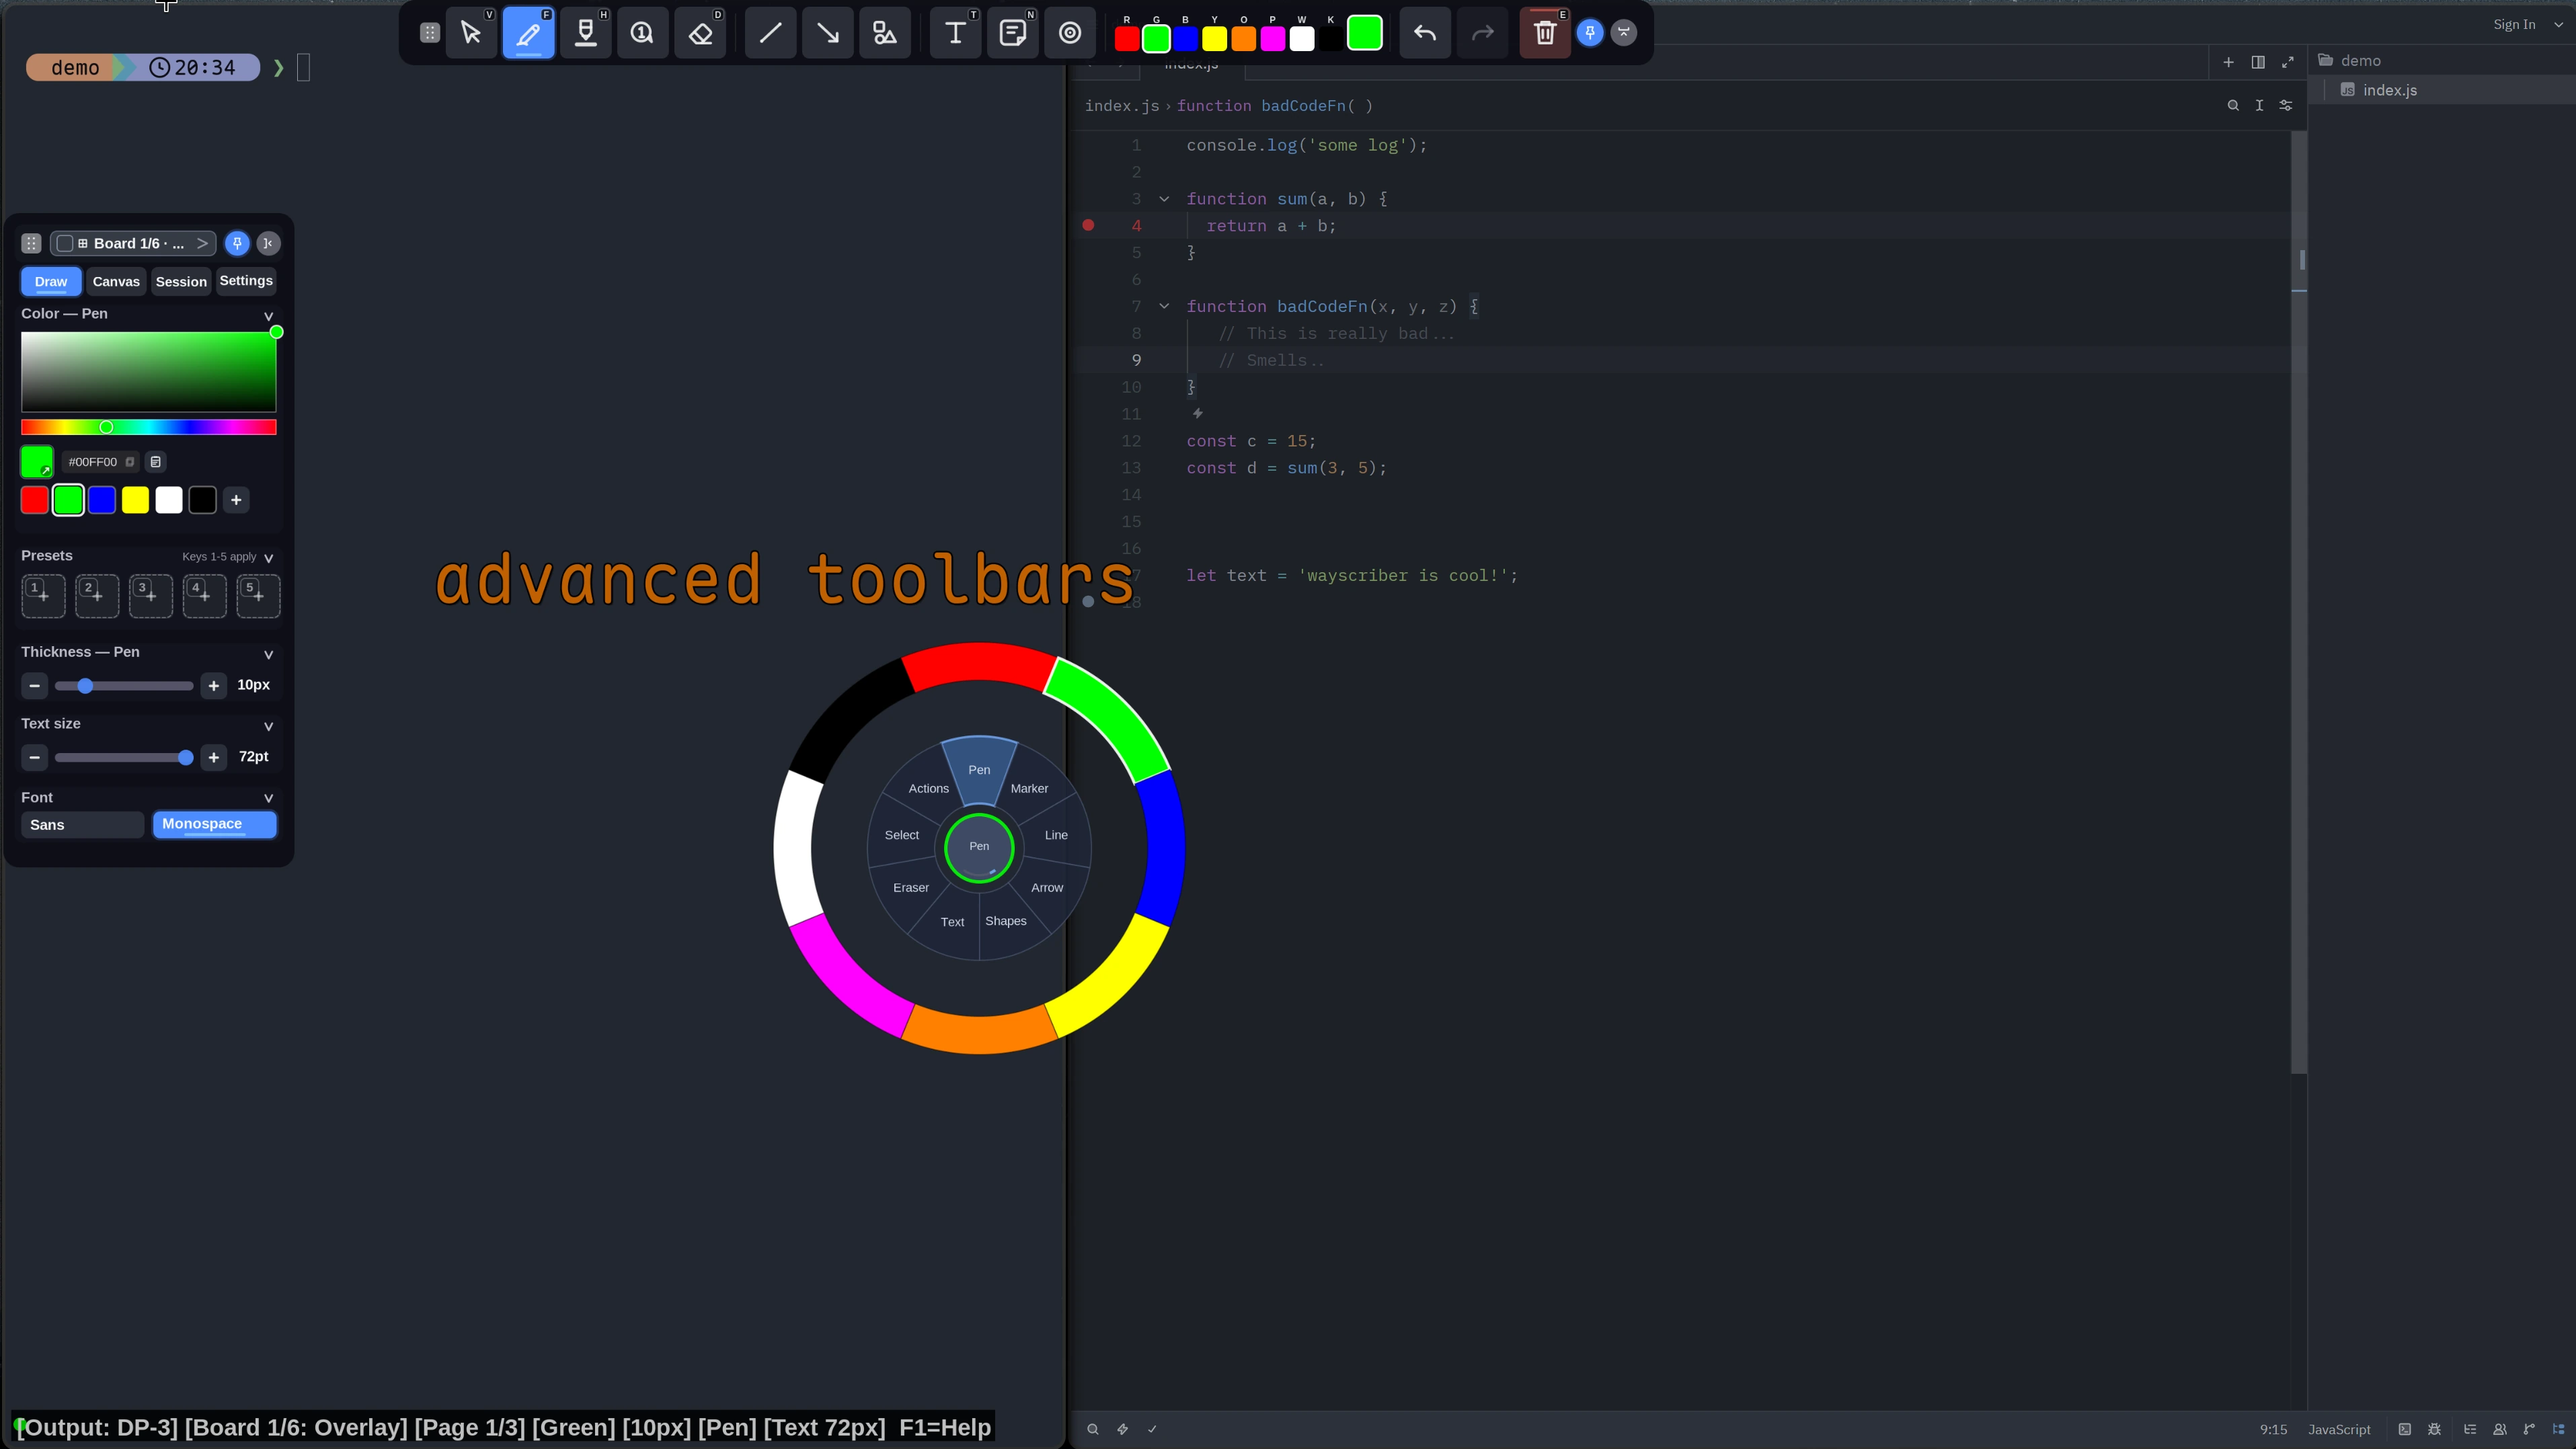Select the Eraser tool in top toolbar
The width and height of the screenshot is (2576, 1449).
[700, 33]
